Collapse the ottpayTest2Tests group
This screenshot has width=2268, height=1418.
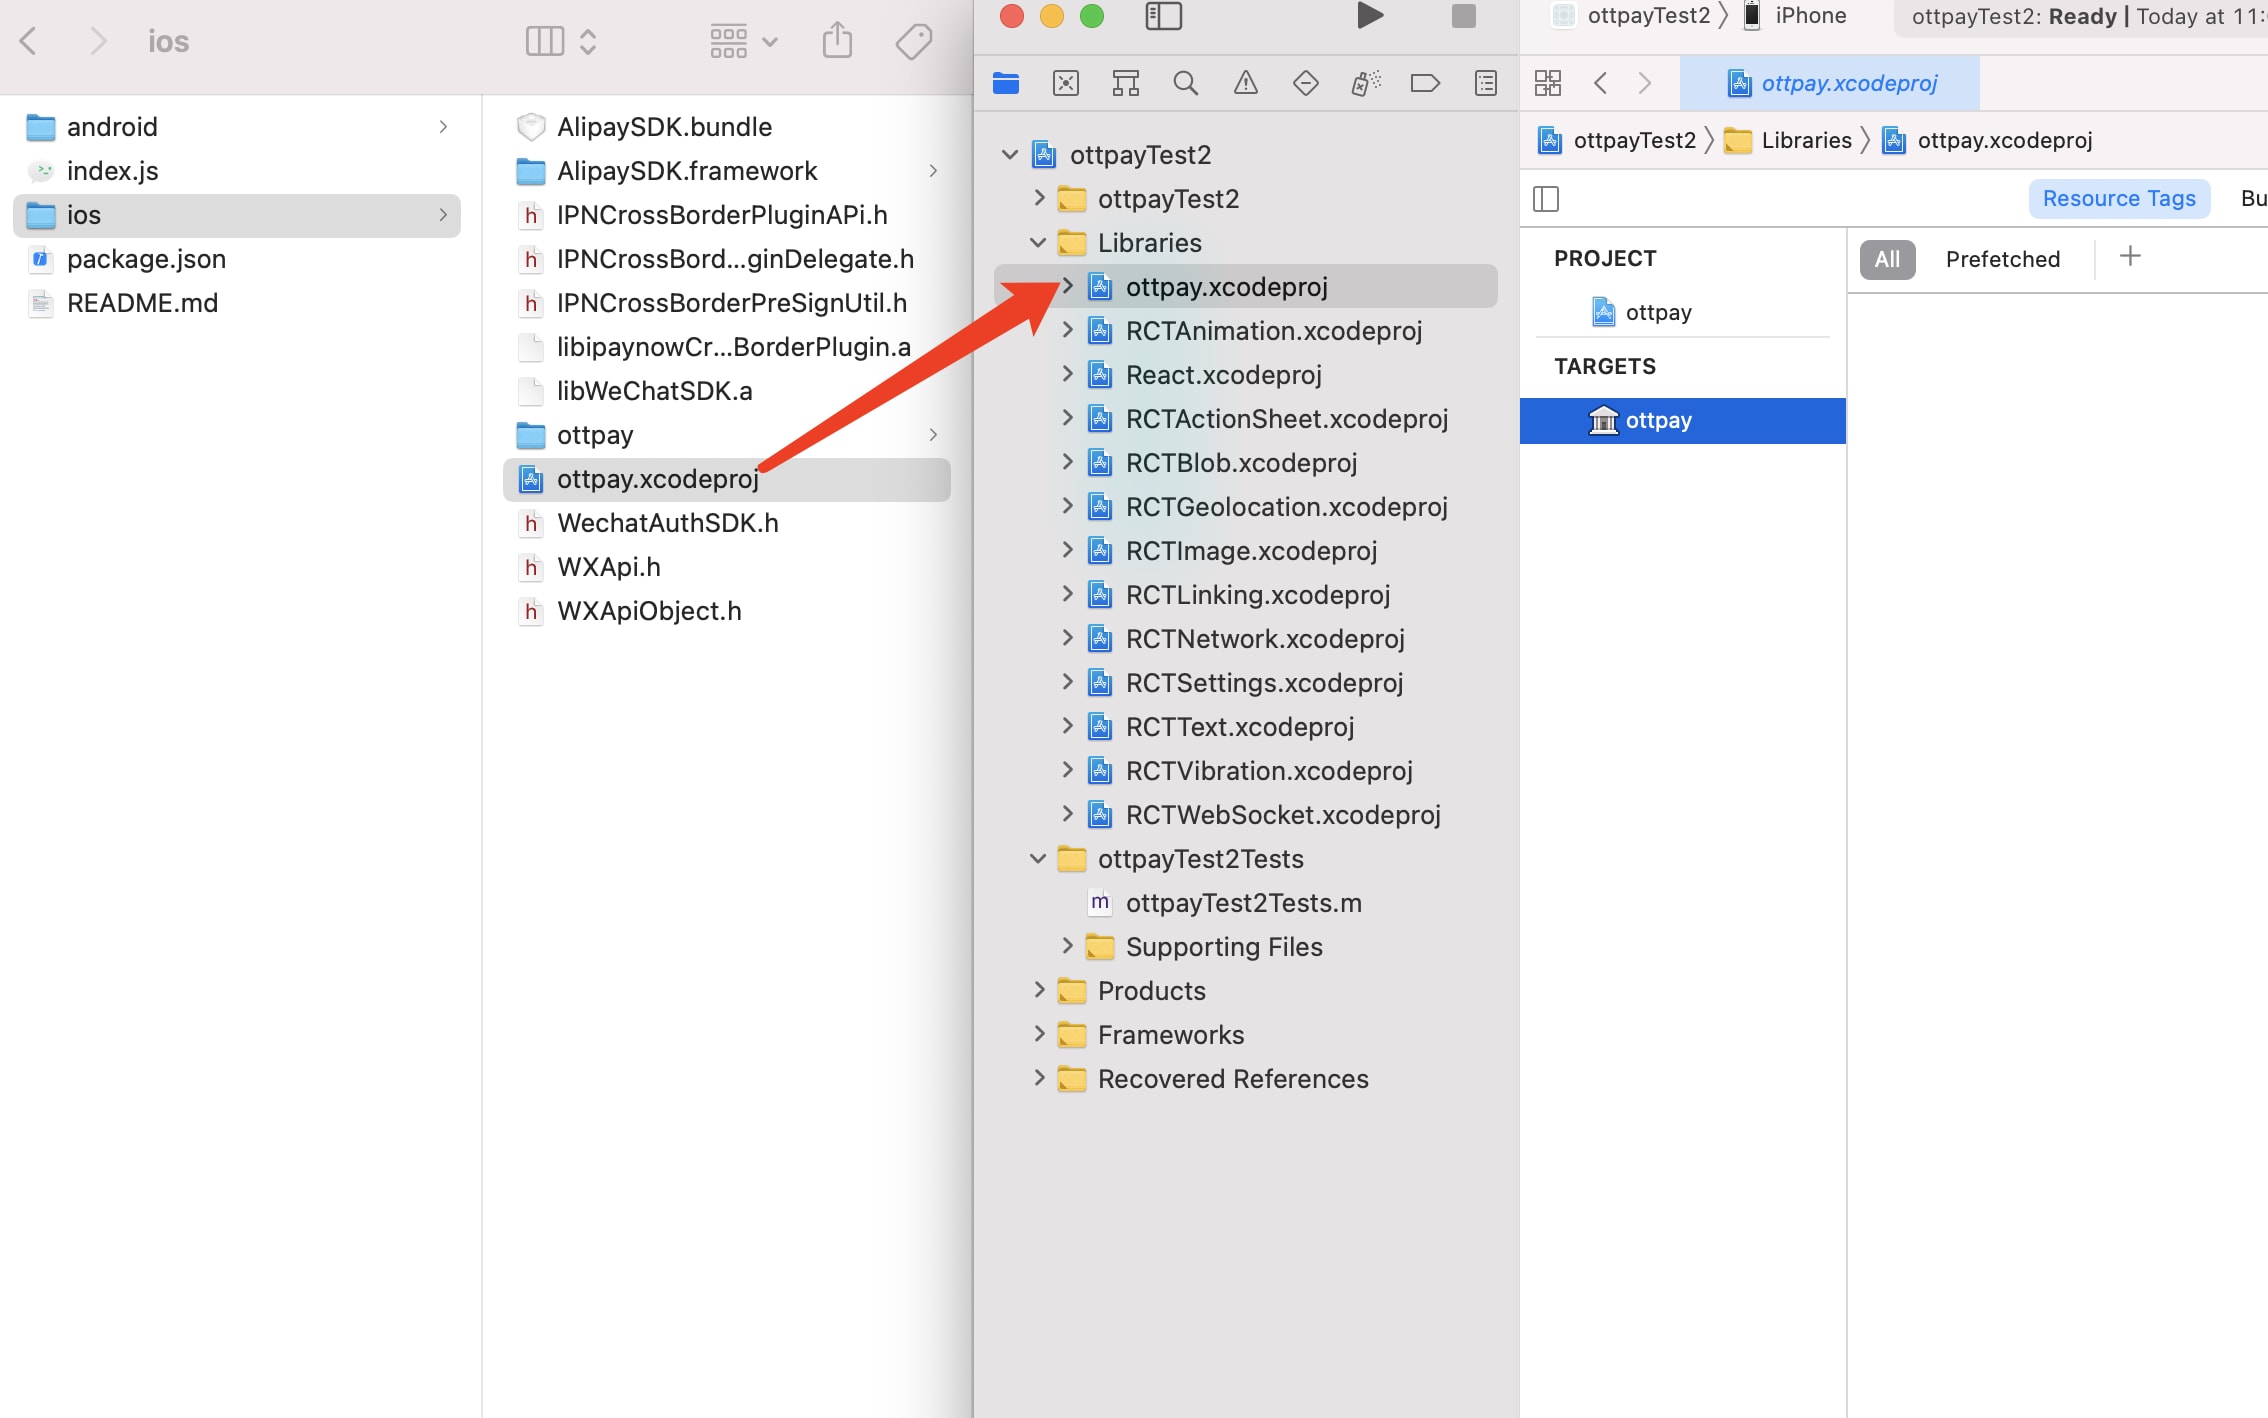tap(1038, 859)
